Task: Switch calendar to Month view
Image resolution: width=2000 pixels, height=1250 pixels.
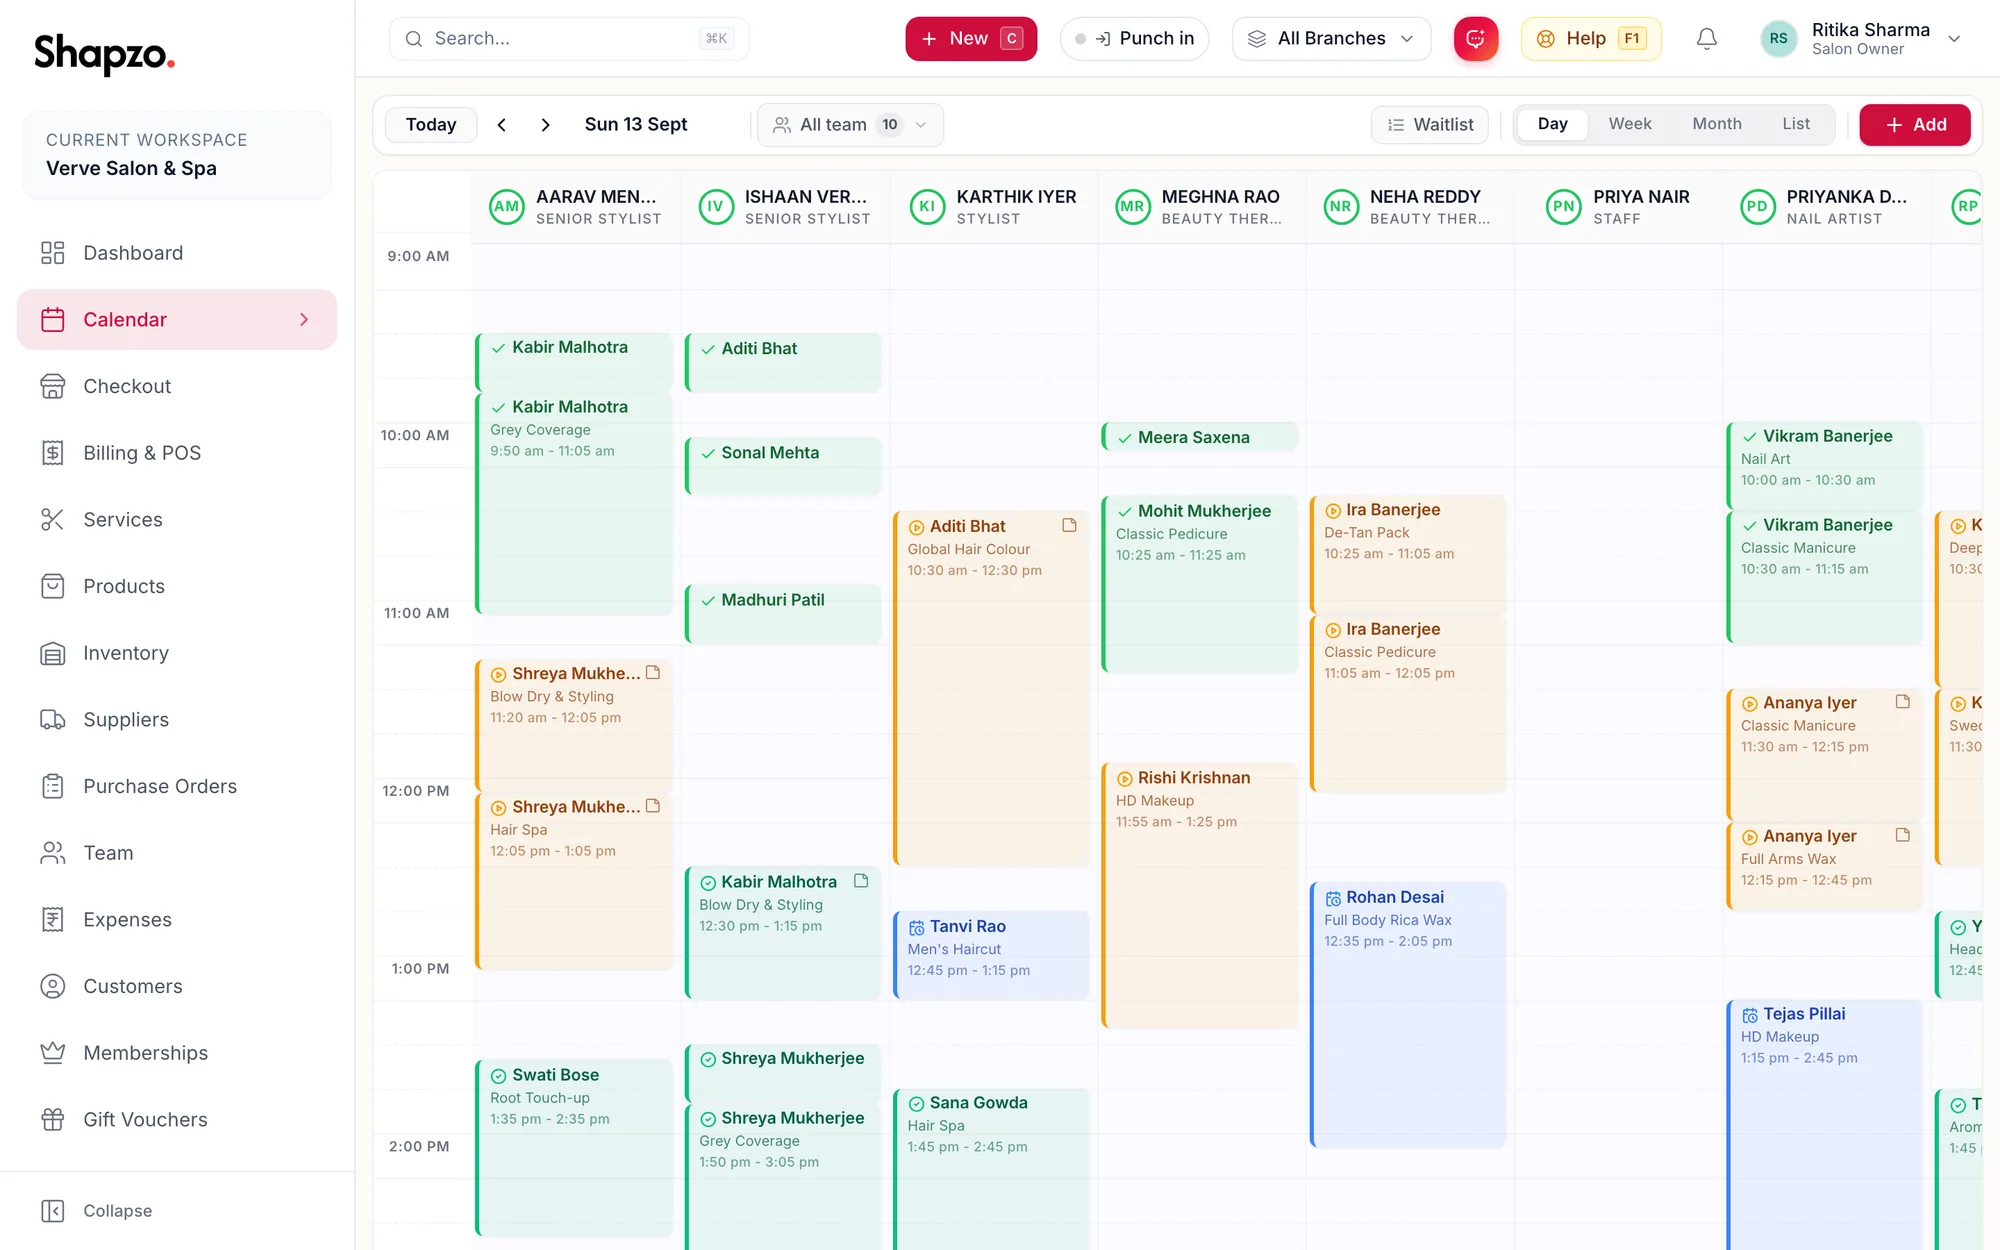Action: point(1716,124)
